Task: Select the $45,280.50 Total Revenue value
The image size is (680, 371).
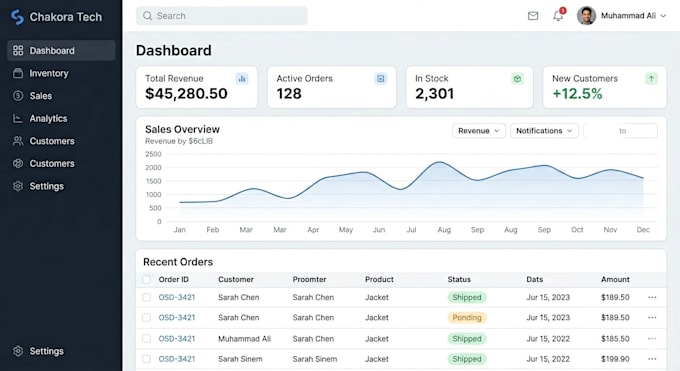Action: (x=186, y=94)
